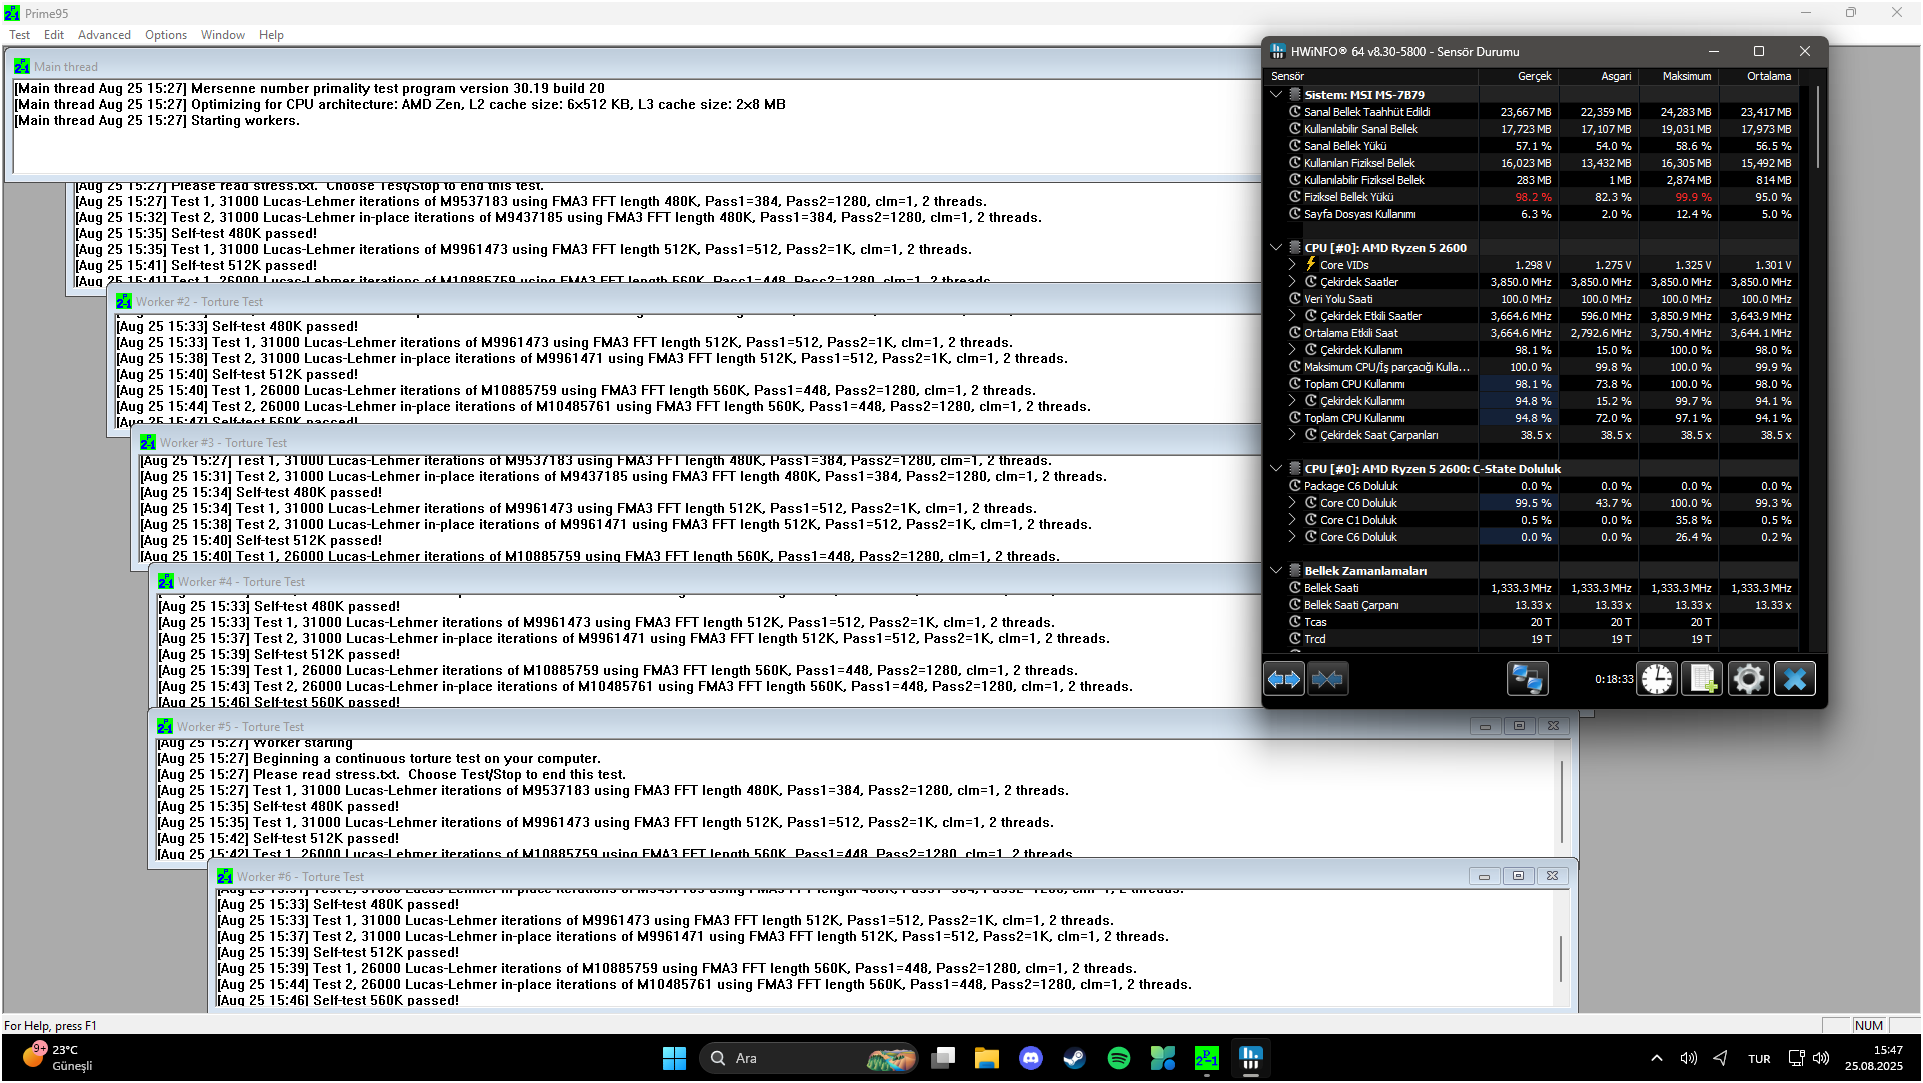Maximize the Worker #5 Torture Test window

[1519, 726]
